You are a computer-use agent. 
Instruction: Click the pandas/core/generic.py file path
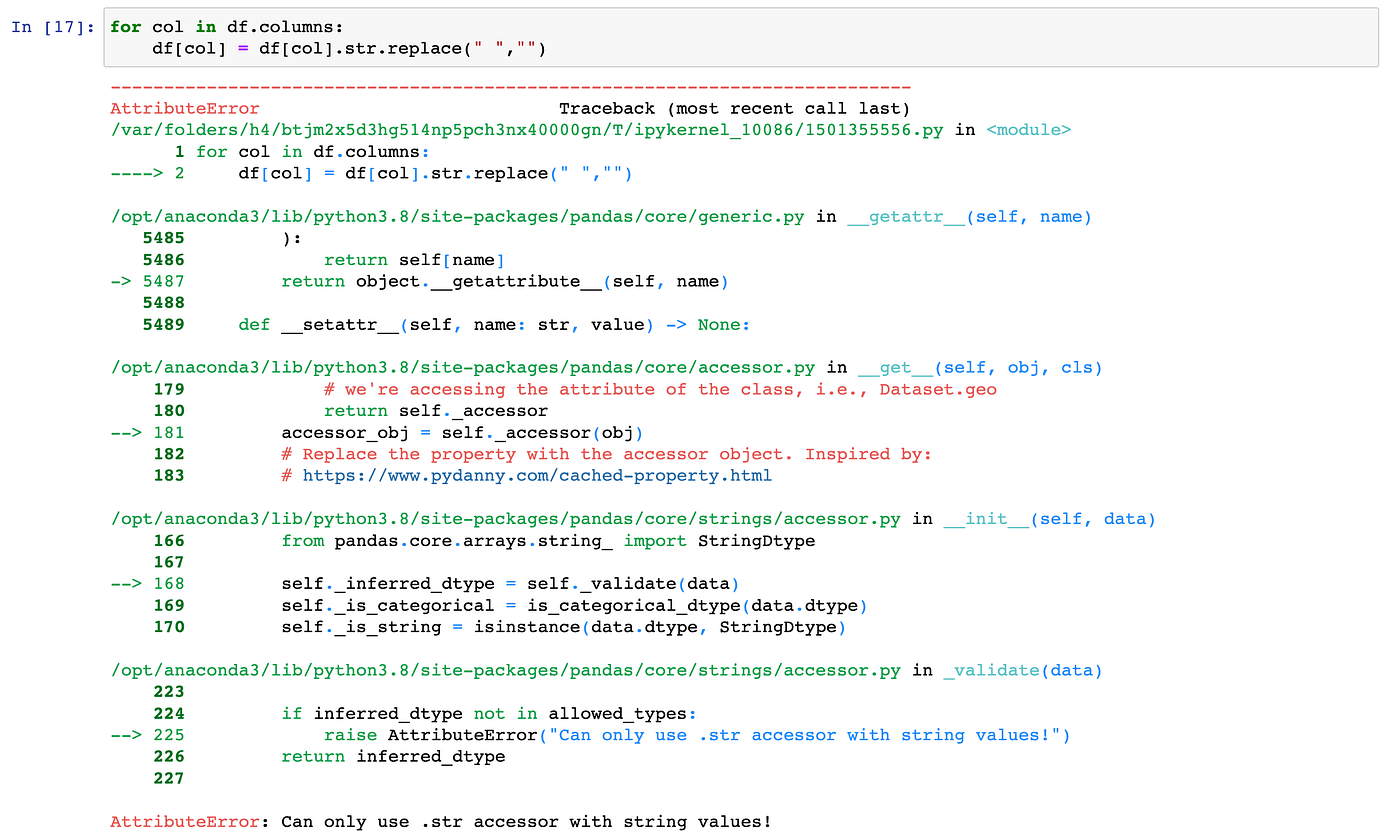(x=457, y=217)
